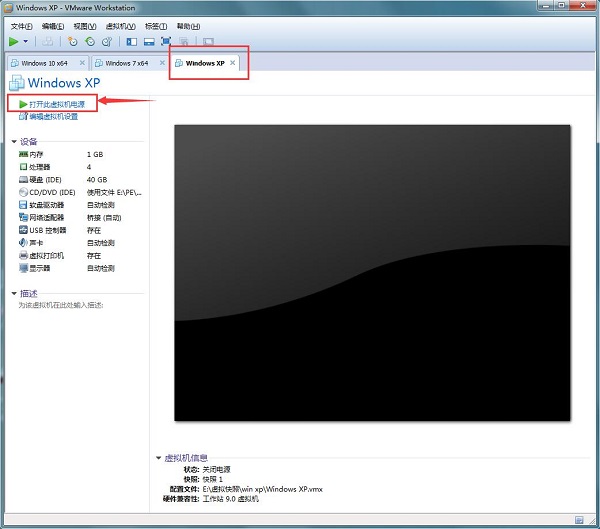Screen dimensions: 600x529
Task: Collapse the 设备 section
Action: (x=14, y=142)
